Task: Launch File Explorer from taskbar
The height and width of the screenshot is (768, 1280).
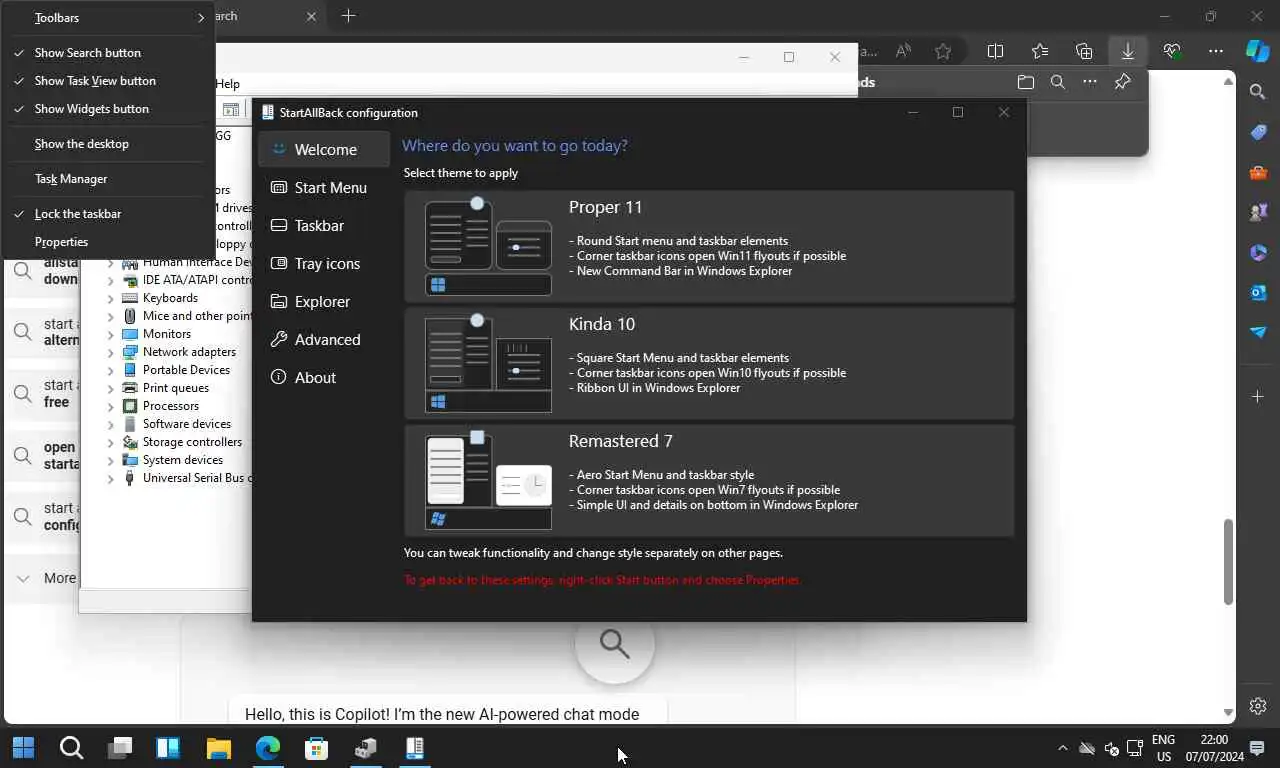Action: [x=218, y=747]
